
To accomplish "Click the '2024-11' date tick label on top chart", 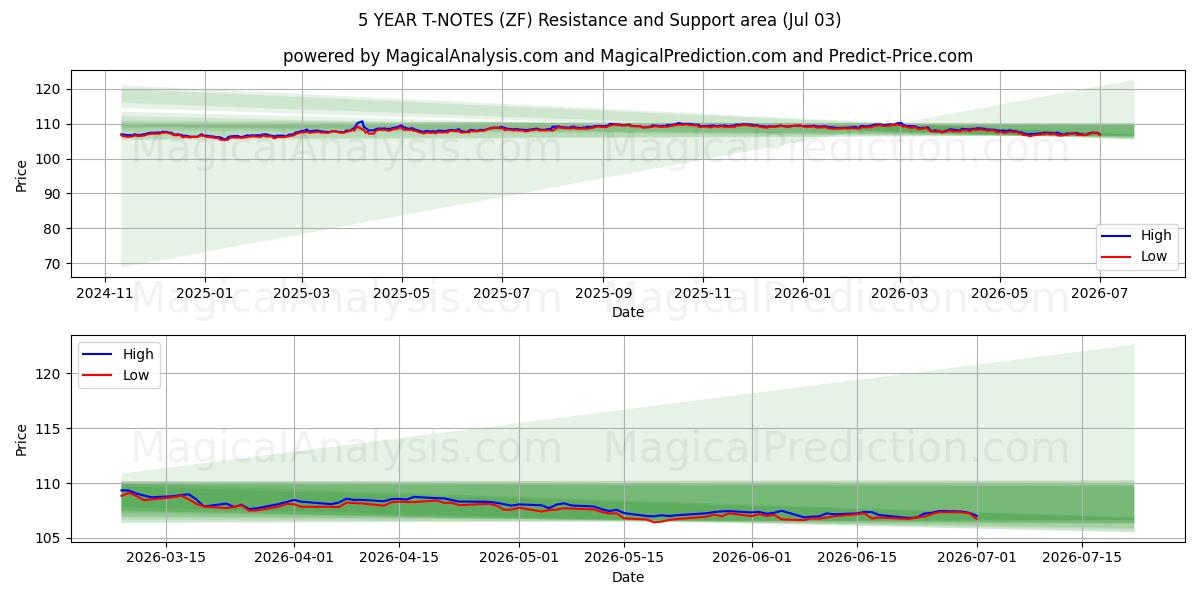I will (x=105, y=293).
